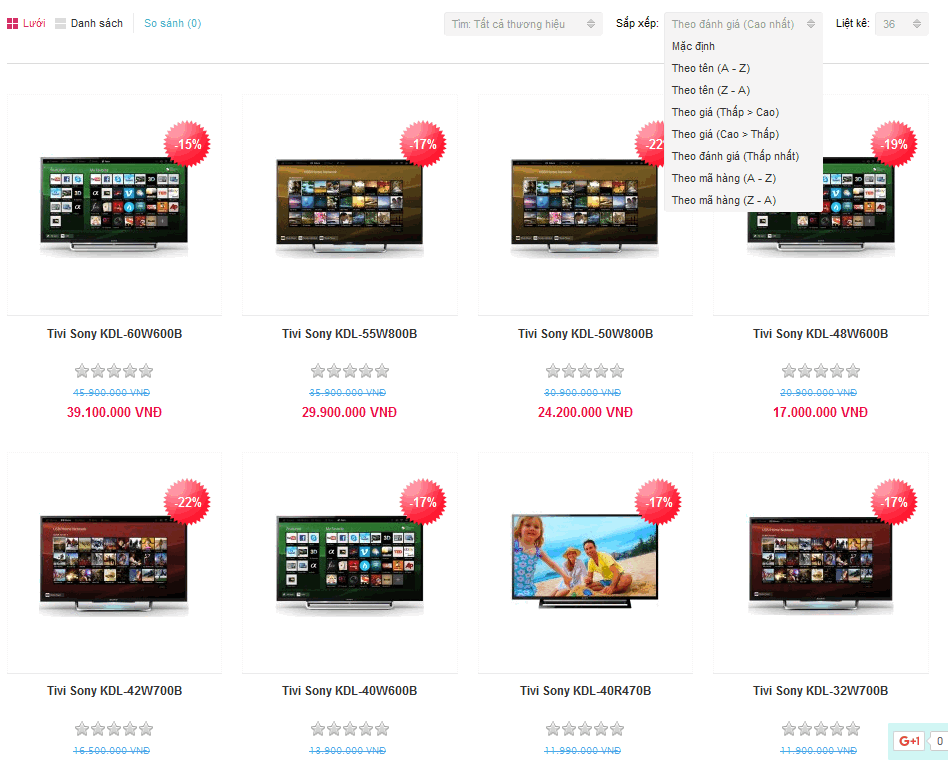Image resolution: width=948 pixels, height=760 pixels.
Task: Click the -17% badge on KDL-40W600B
Action: click(423, 502)
